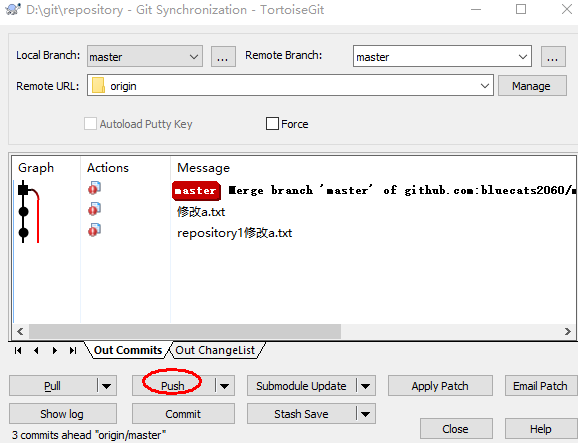Click the action icon beside 修改a.txt commit
Screen dimensions: 578x443
[x=94, y=209]
